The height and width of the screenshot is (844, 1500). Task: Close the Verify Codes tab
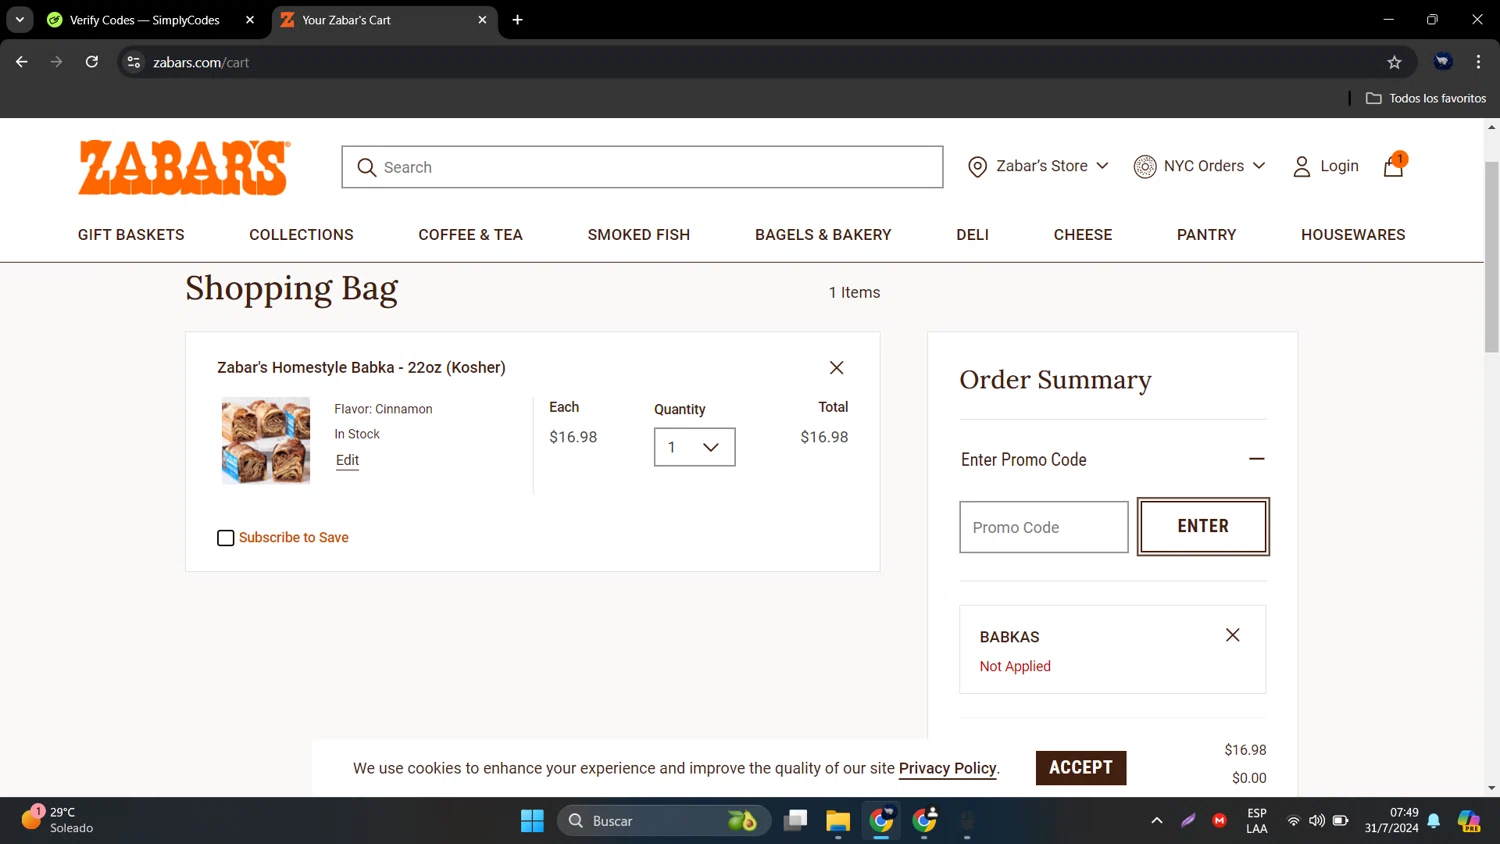coord(250,20)
